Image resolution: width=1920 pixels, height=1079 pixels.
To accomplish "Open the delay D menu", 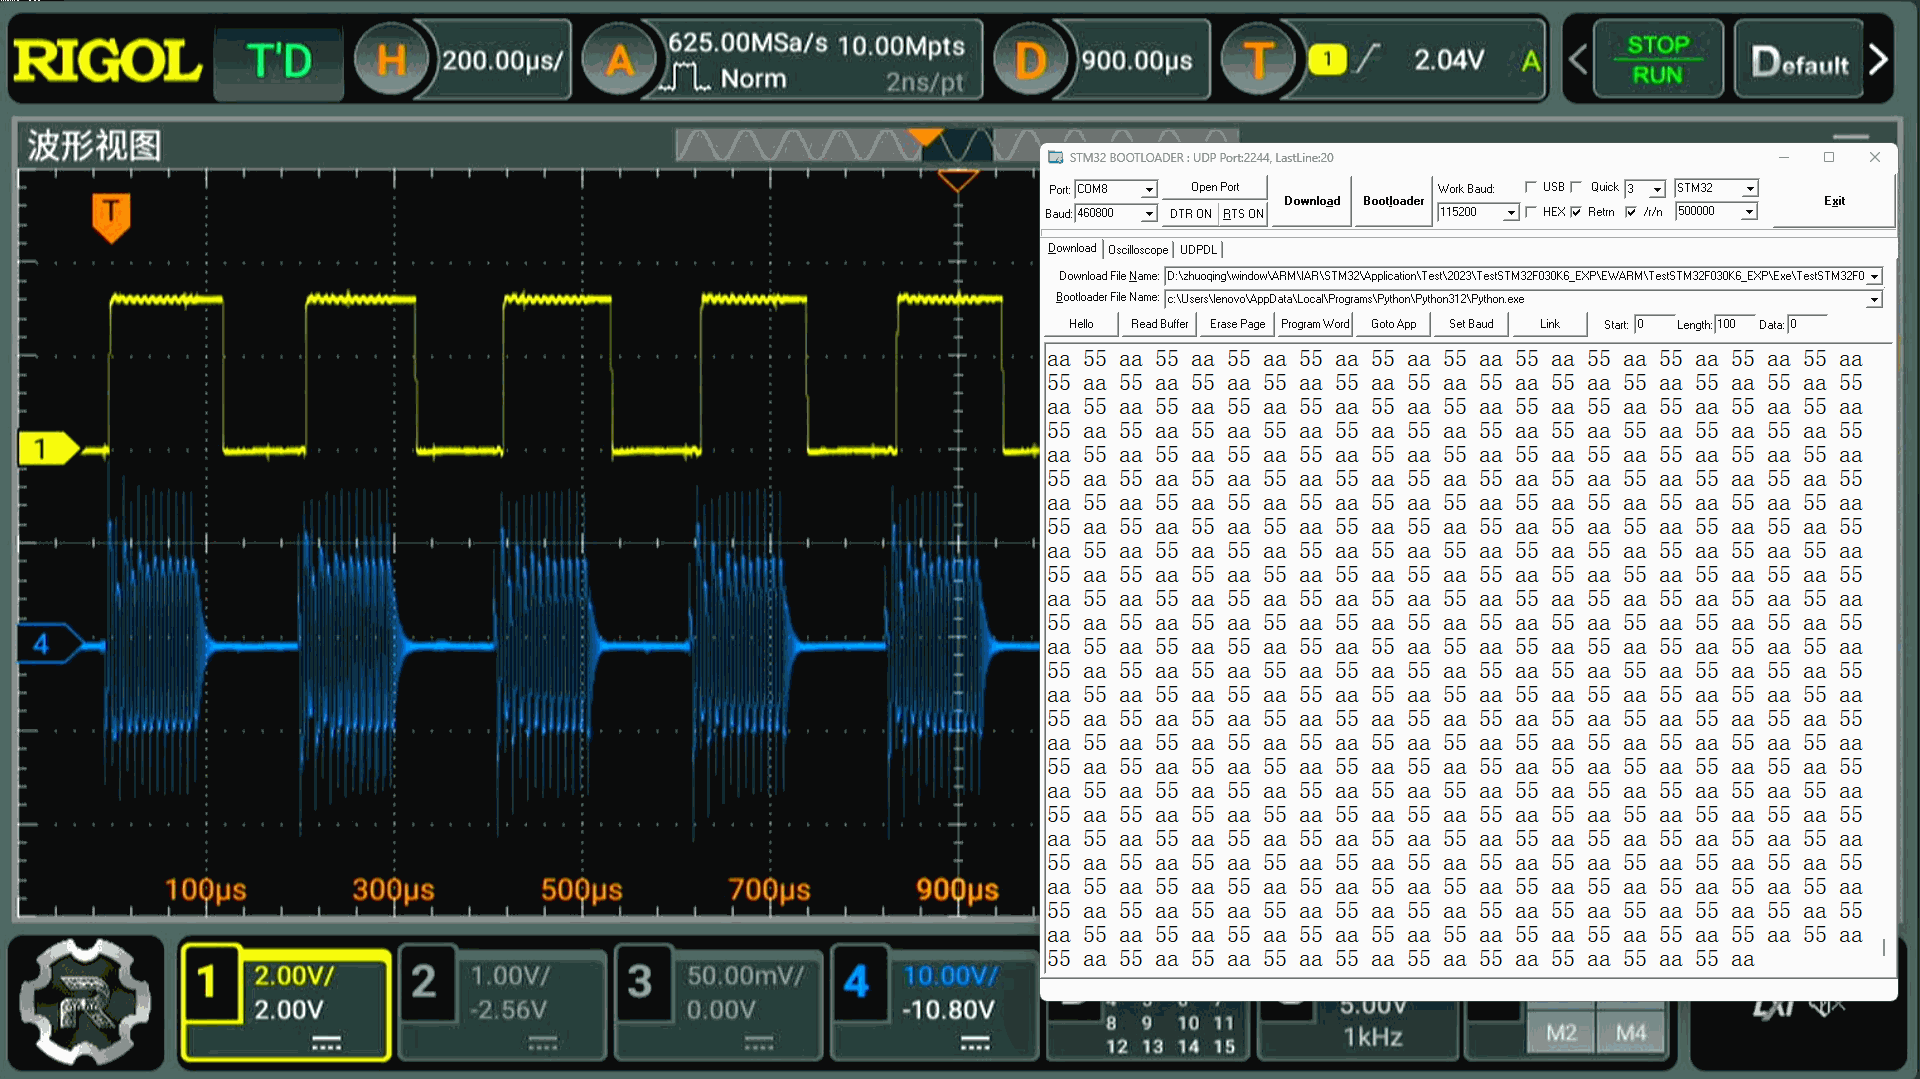I will pyautogui.click(x=1030, y=61).
